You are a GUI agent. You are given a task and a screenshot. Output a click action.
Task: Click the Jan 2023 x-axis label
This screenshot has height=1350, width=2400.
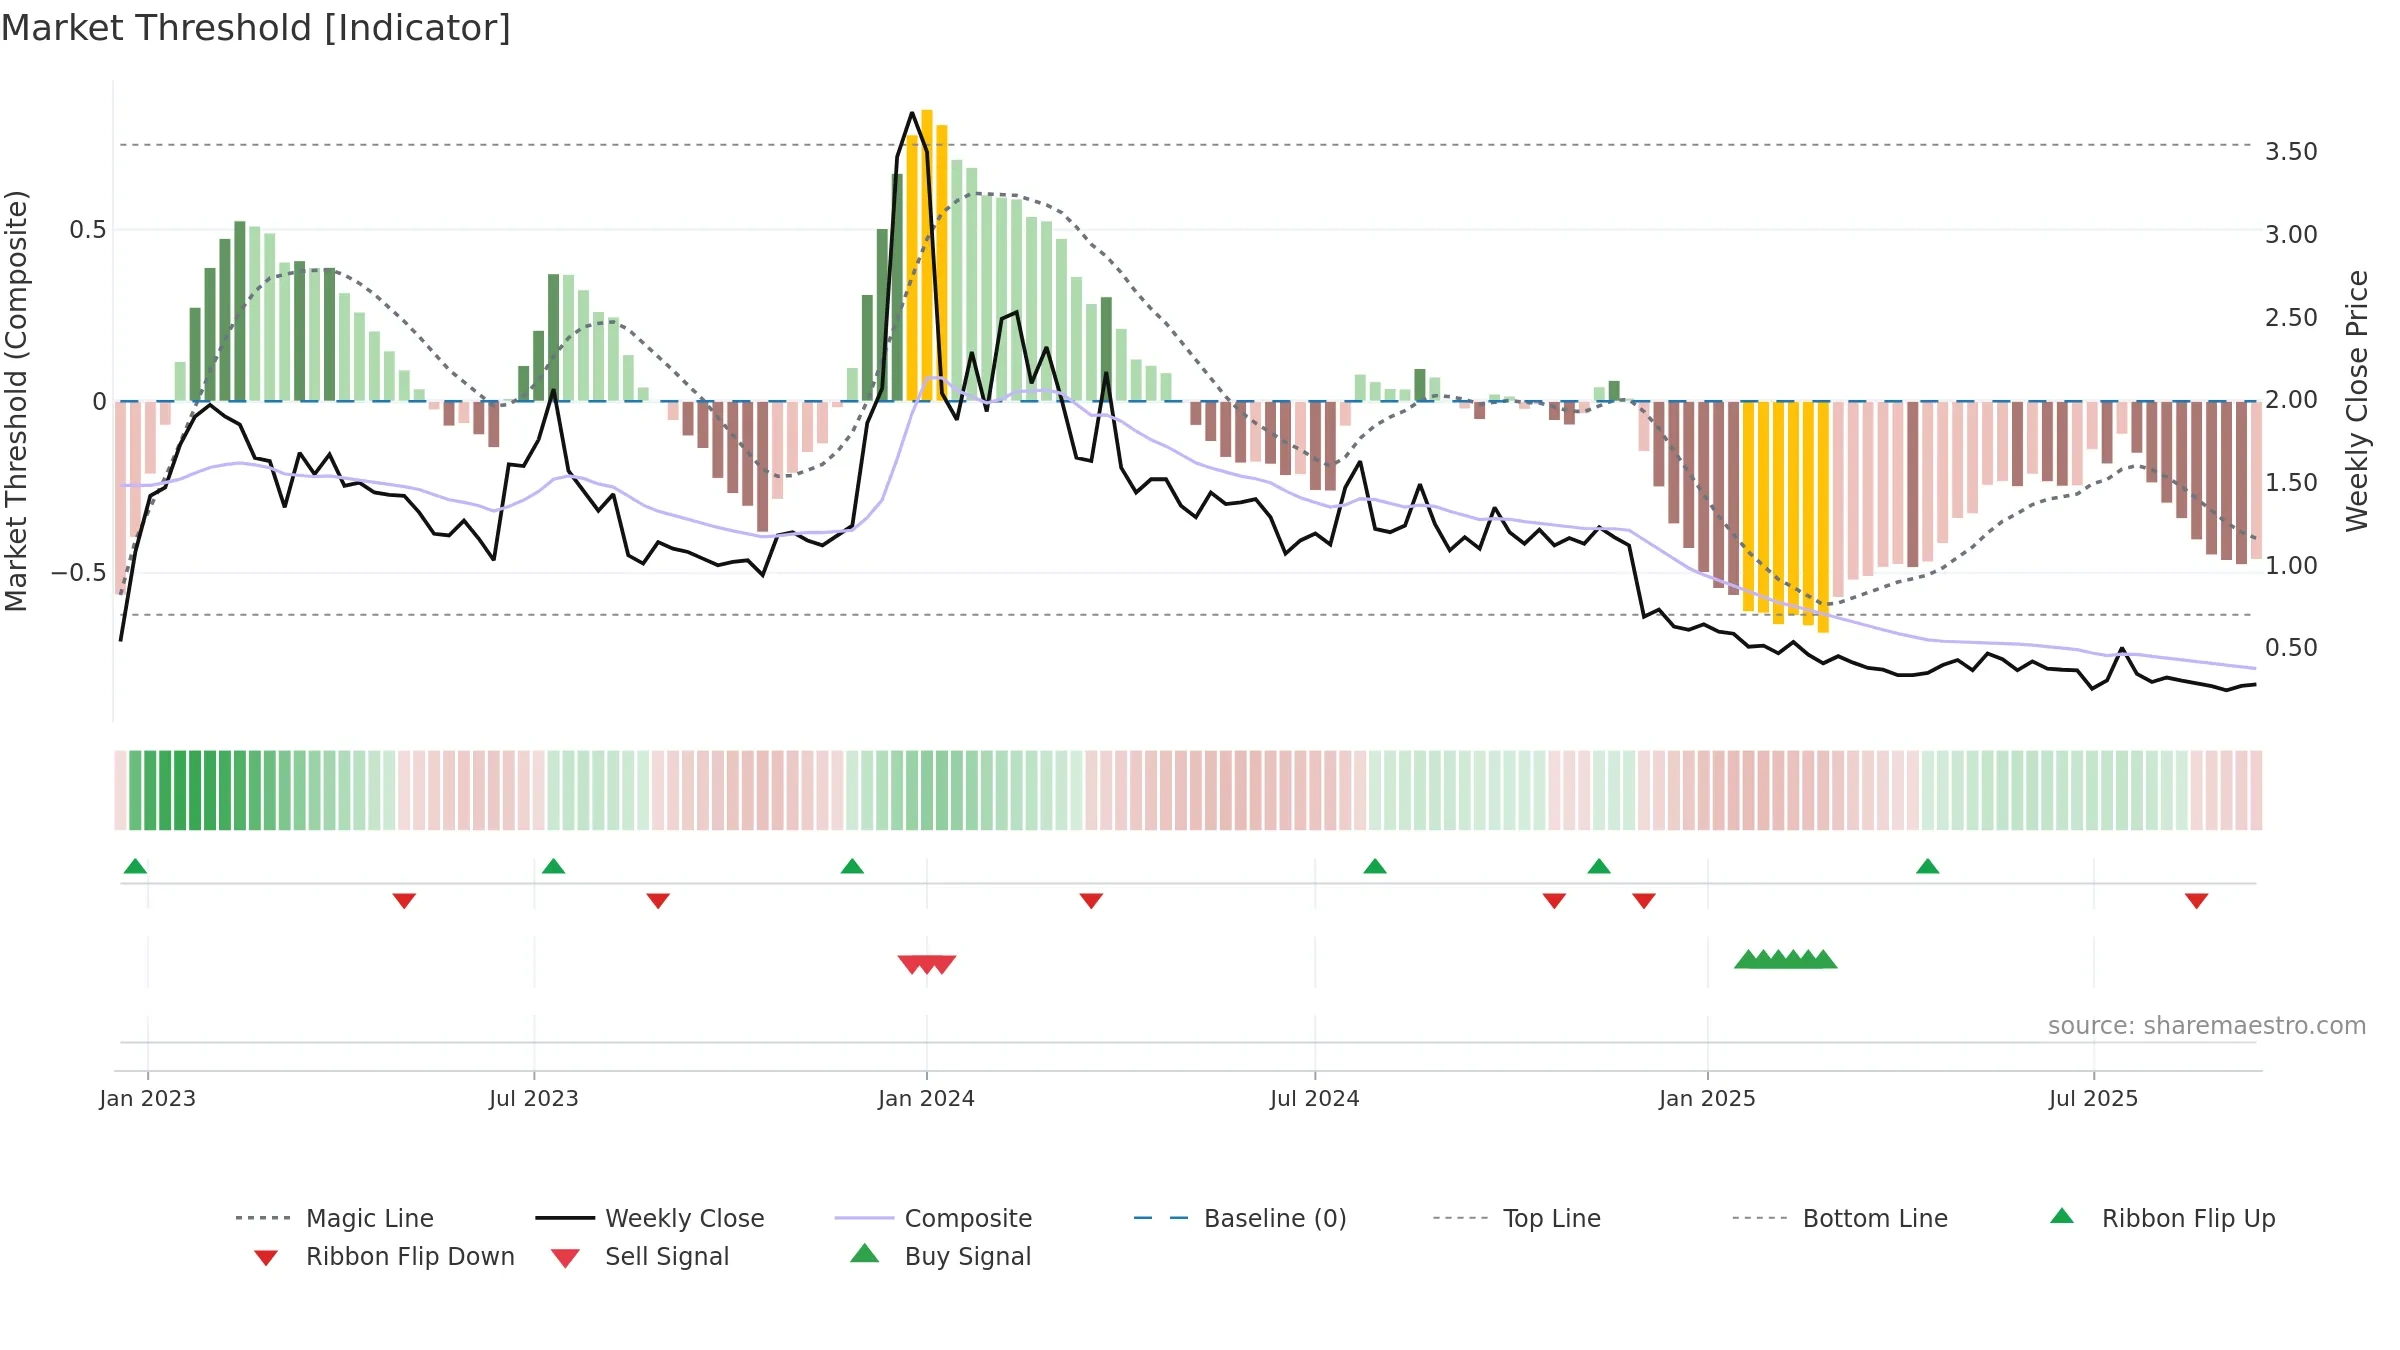148,1098
